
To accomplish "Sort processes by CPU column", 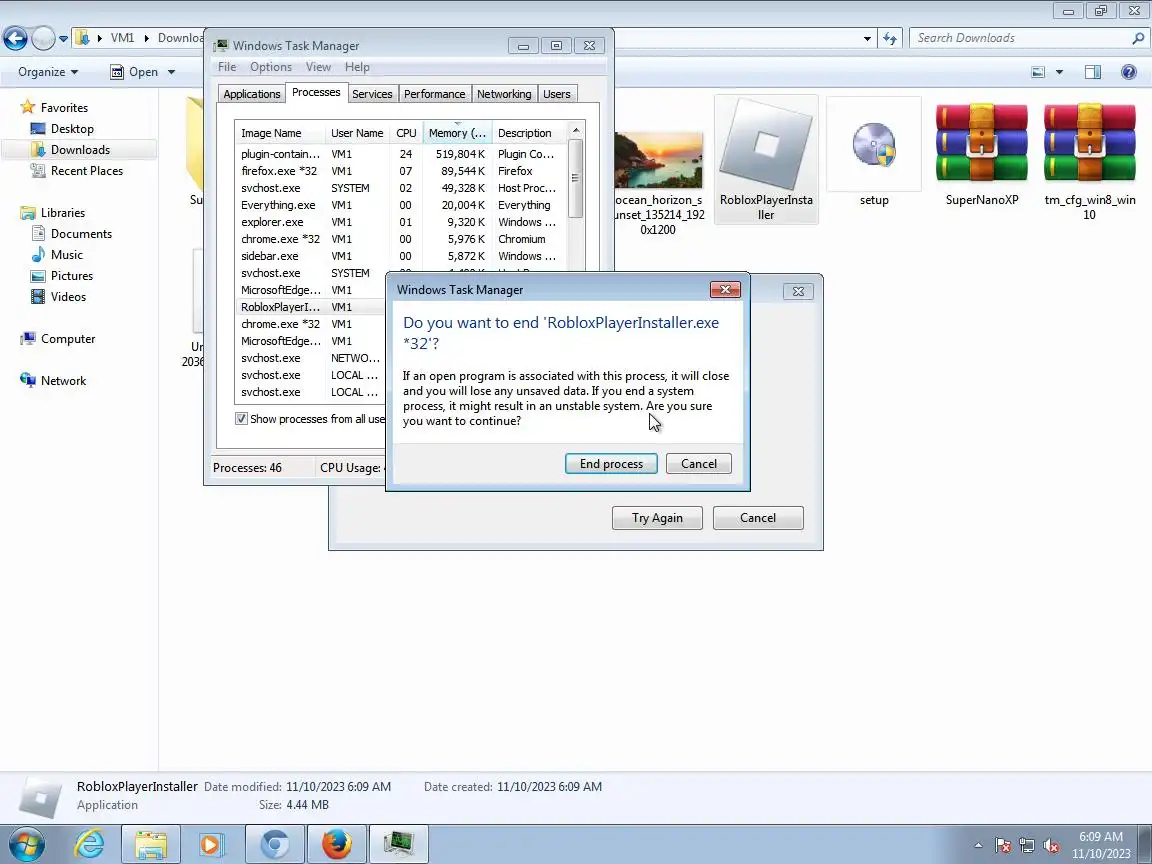I will (x=406, y=133).
